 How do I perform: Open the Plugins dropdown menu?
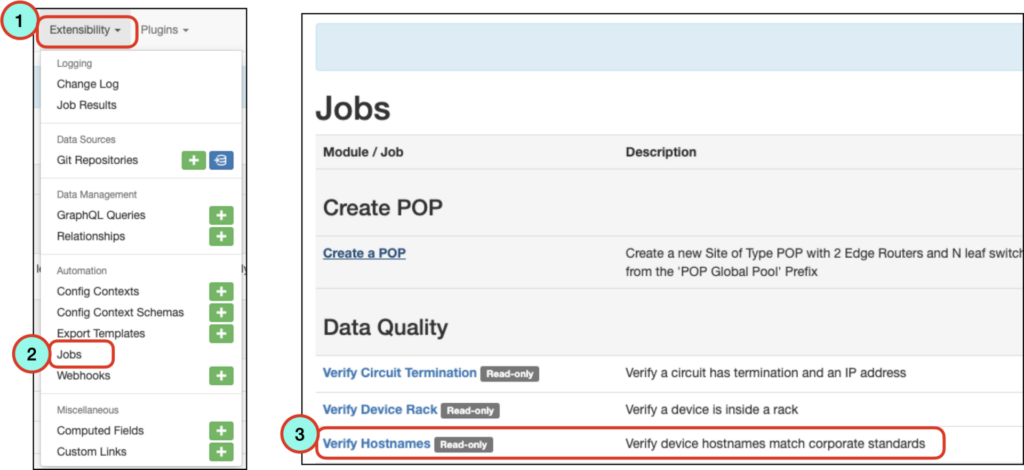click(x=165, y=31)
